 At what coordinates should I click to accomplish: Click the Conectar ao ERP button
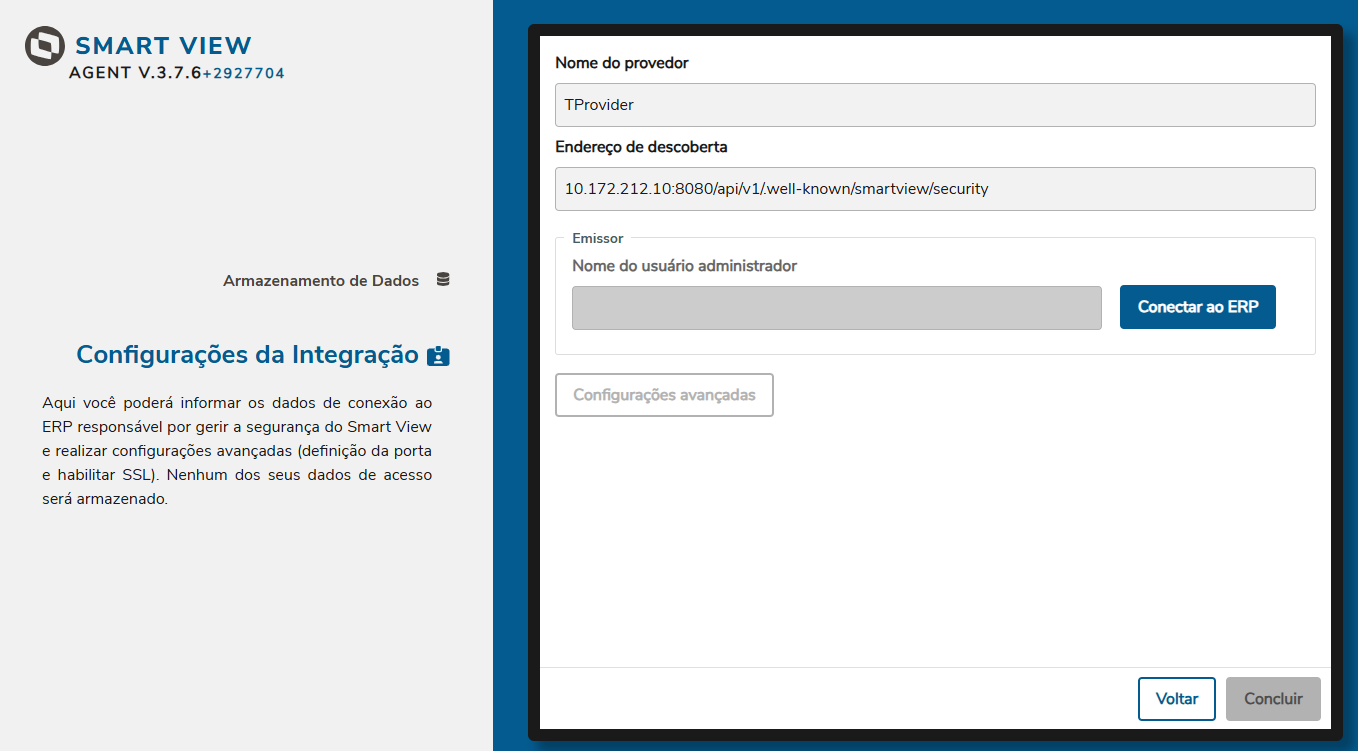click(x=1198, y=307)
